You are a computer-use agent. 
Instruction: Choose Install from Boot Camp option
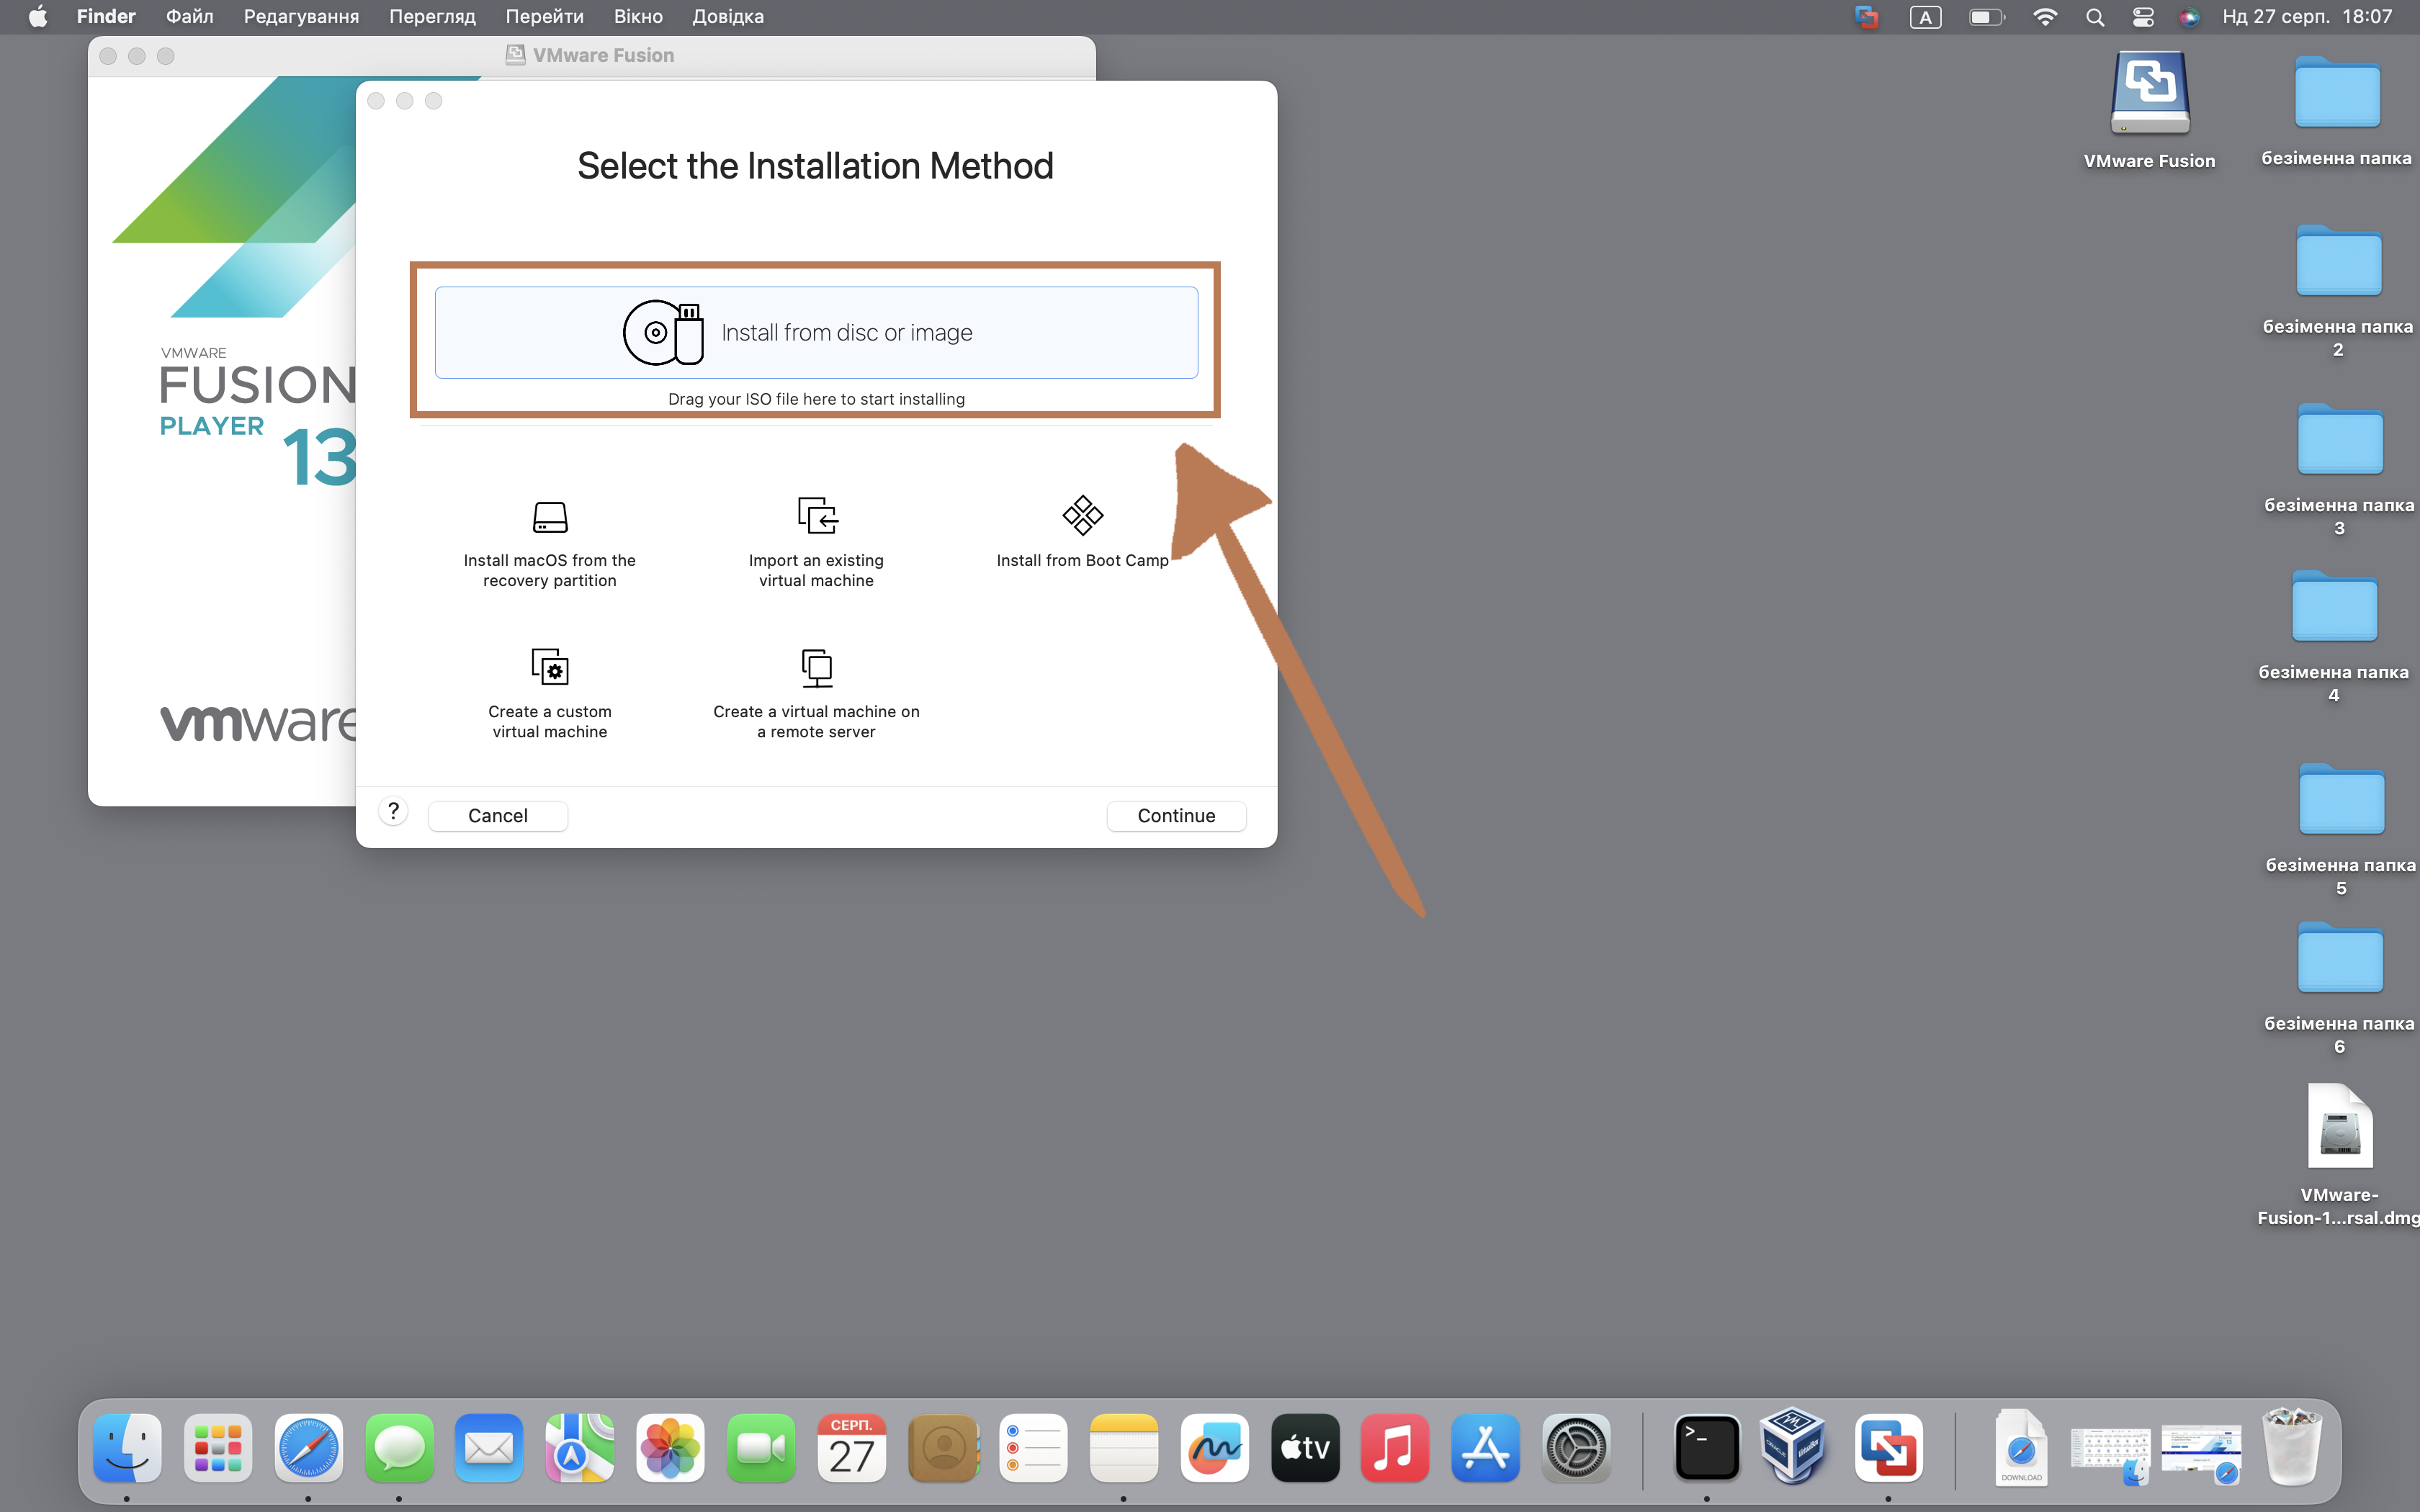coord(1082,533)
